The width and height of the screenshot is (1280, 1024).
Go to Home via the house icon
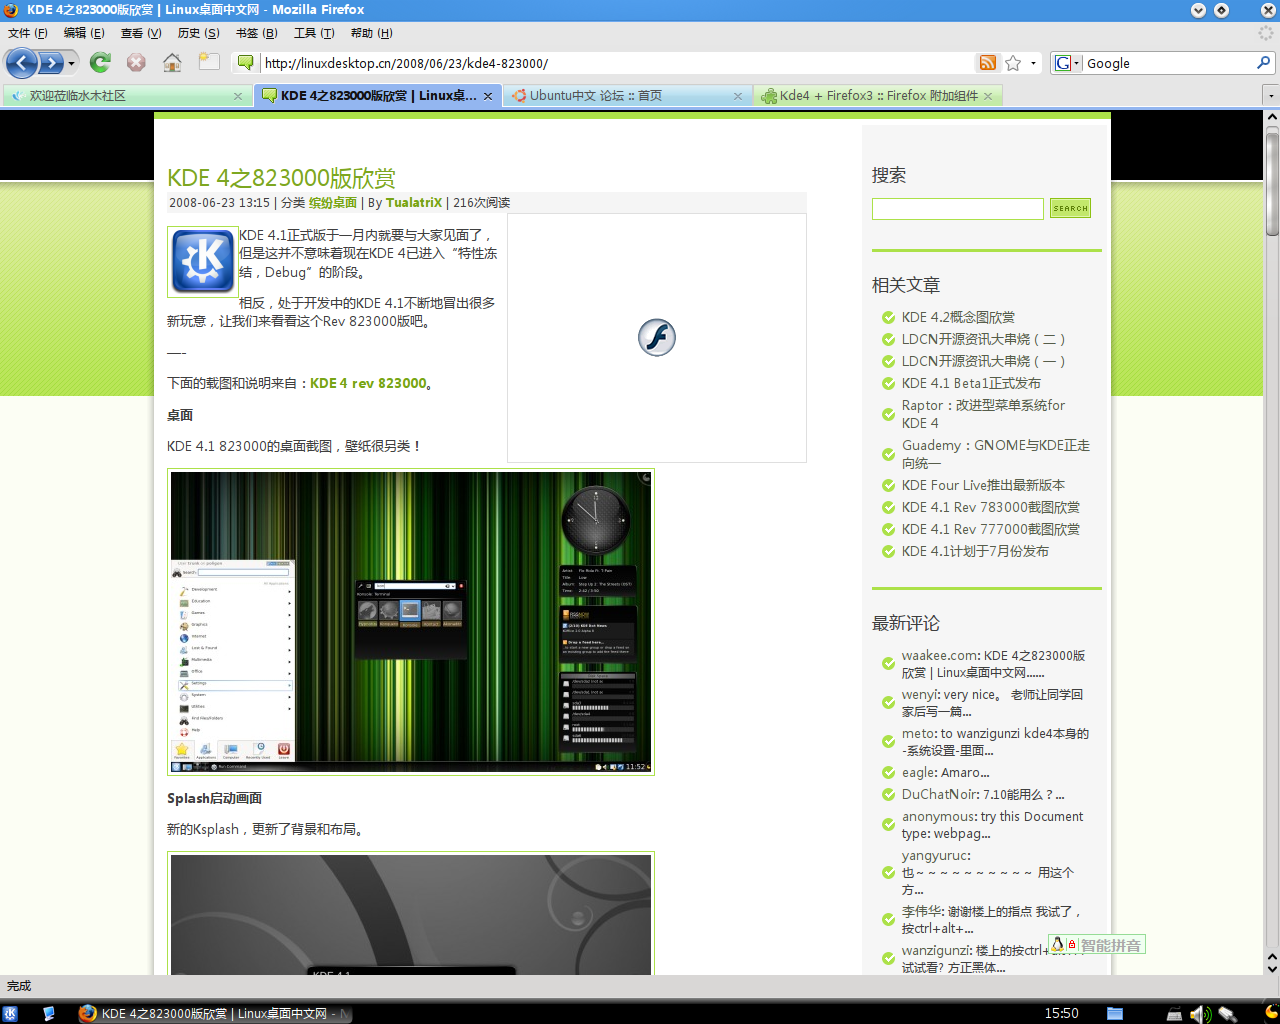coord(172,63)
